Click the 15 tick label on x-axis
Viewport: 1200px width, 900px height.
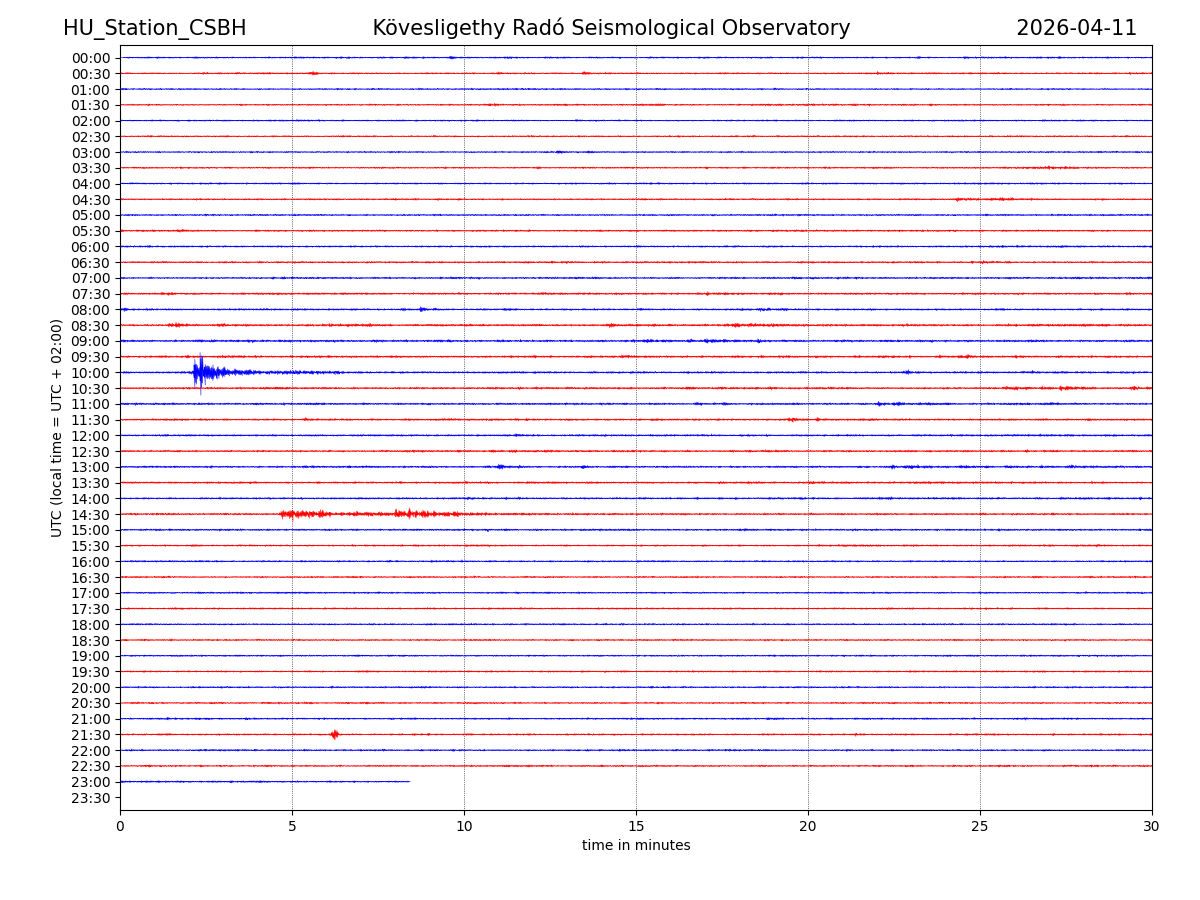pos(636,826)
